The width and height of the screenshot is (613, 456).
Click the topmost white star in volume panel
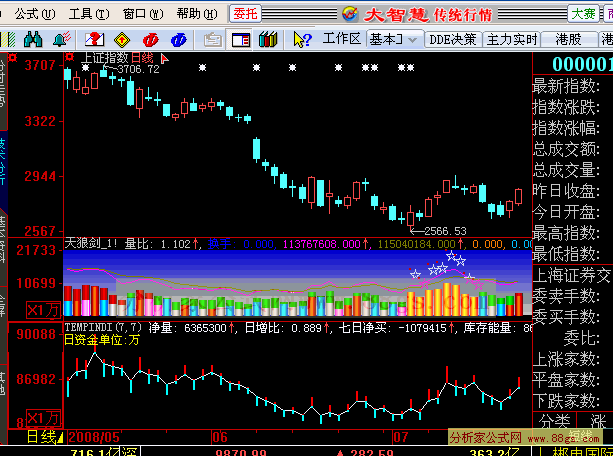coord(451,256)
